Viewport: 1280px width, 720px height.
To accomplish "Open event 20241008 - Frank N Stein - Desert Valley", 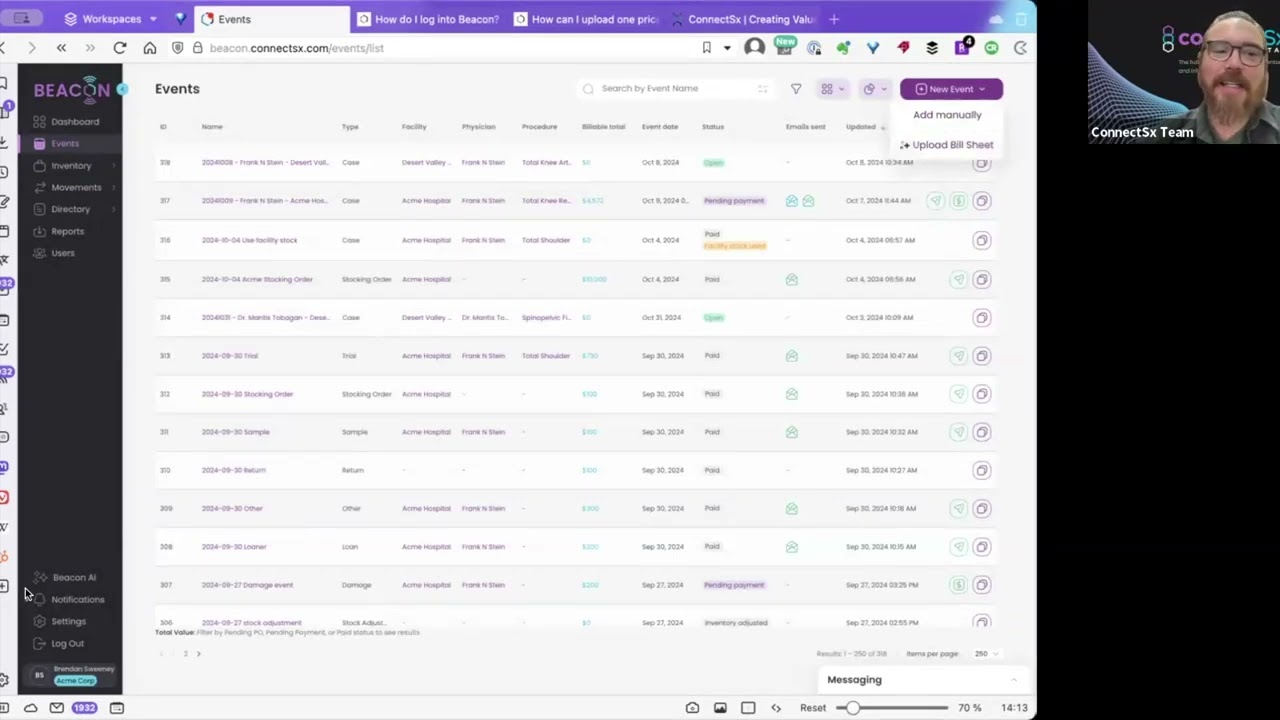I will (265, 162).
